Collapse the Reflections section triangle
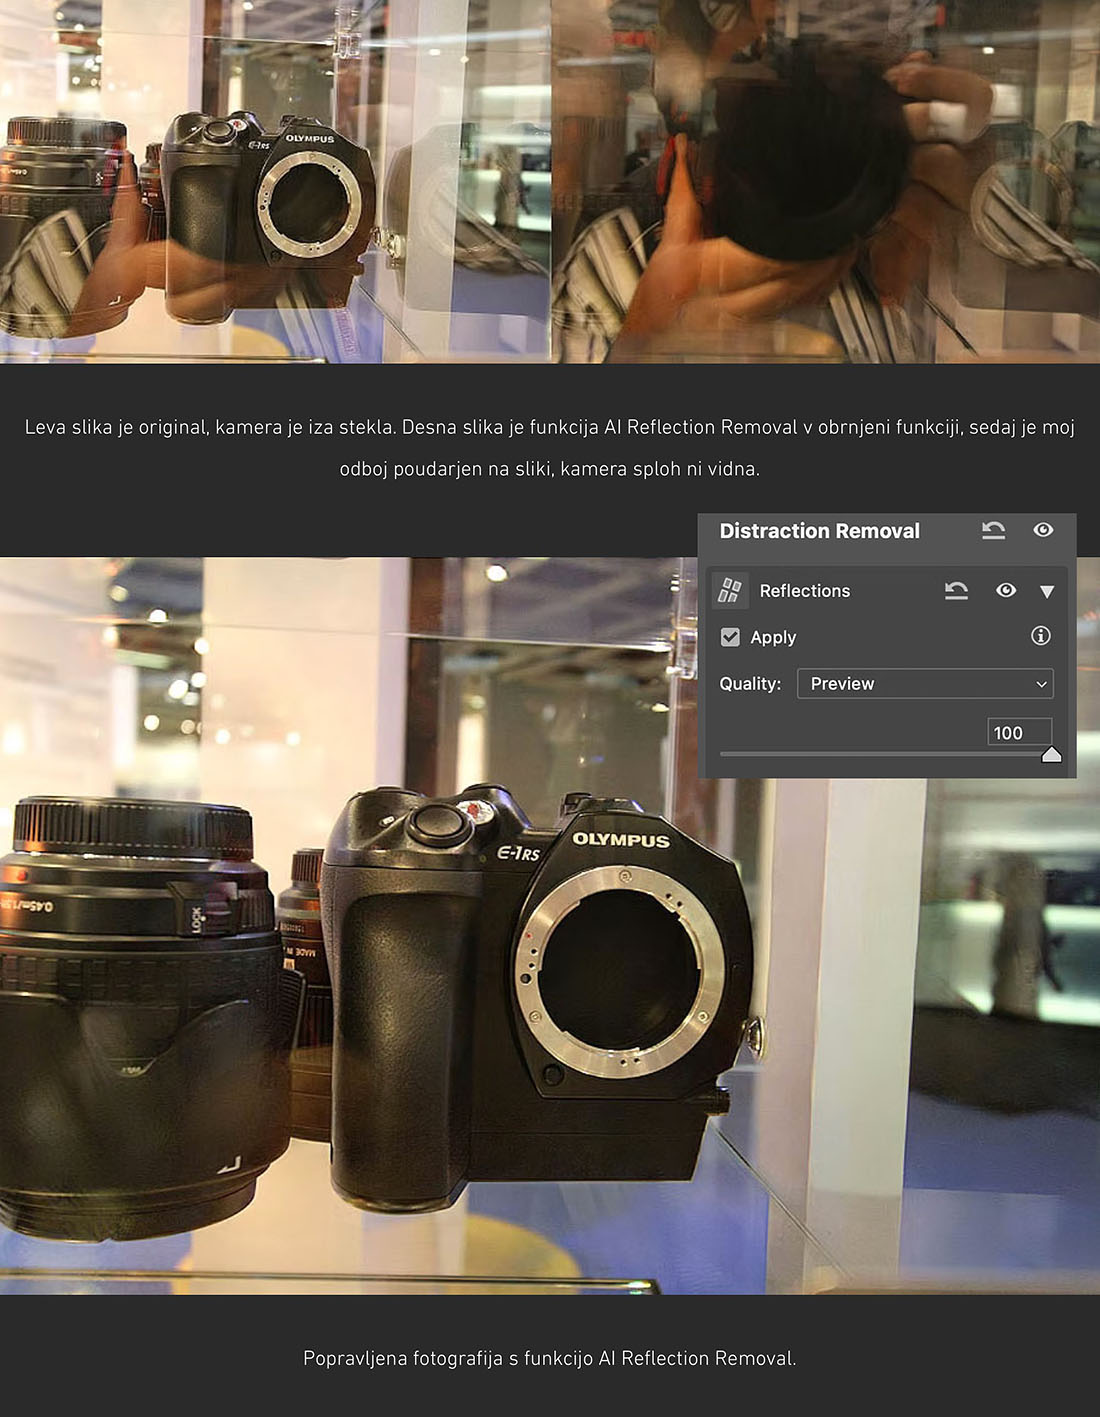 point(1047,592)
